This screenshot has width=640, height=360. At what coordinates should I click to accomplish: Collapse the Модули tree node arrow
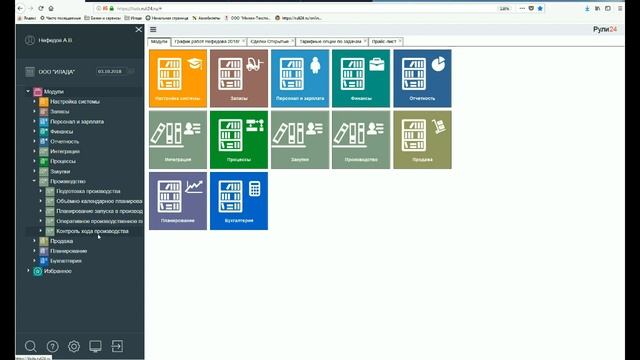(28, 91)
